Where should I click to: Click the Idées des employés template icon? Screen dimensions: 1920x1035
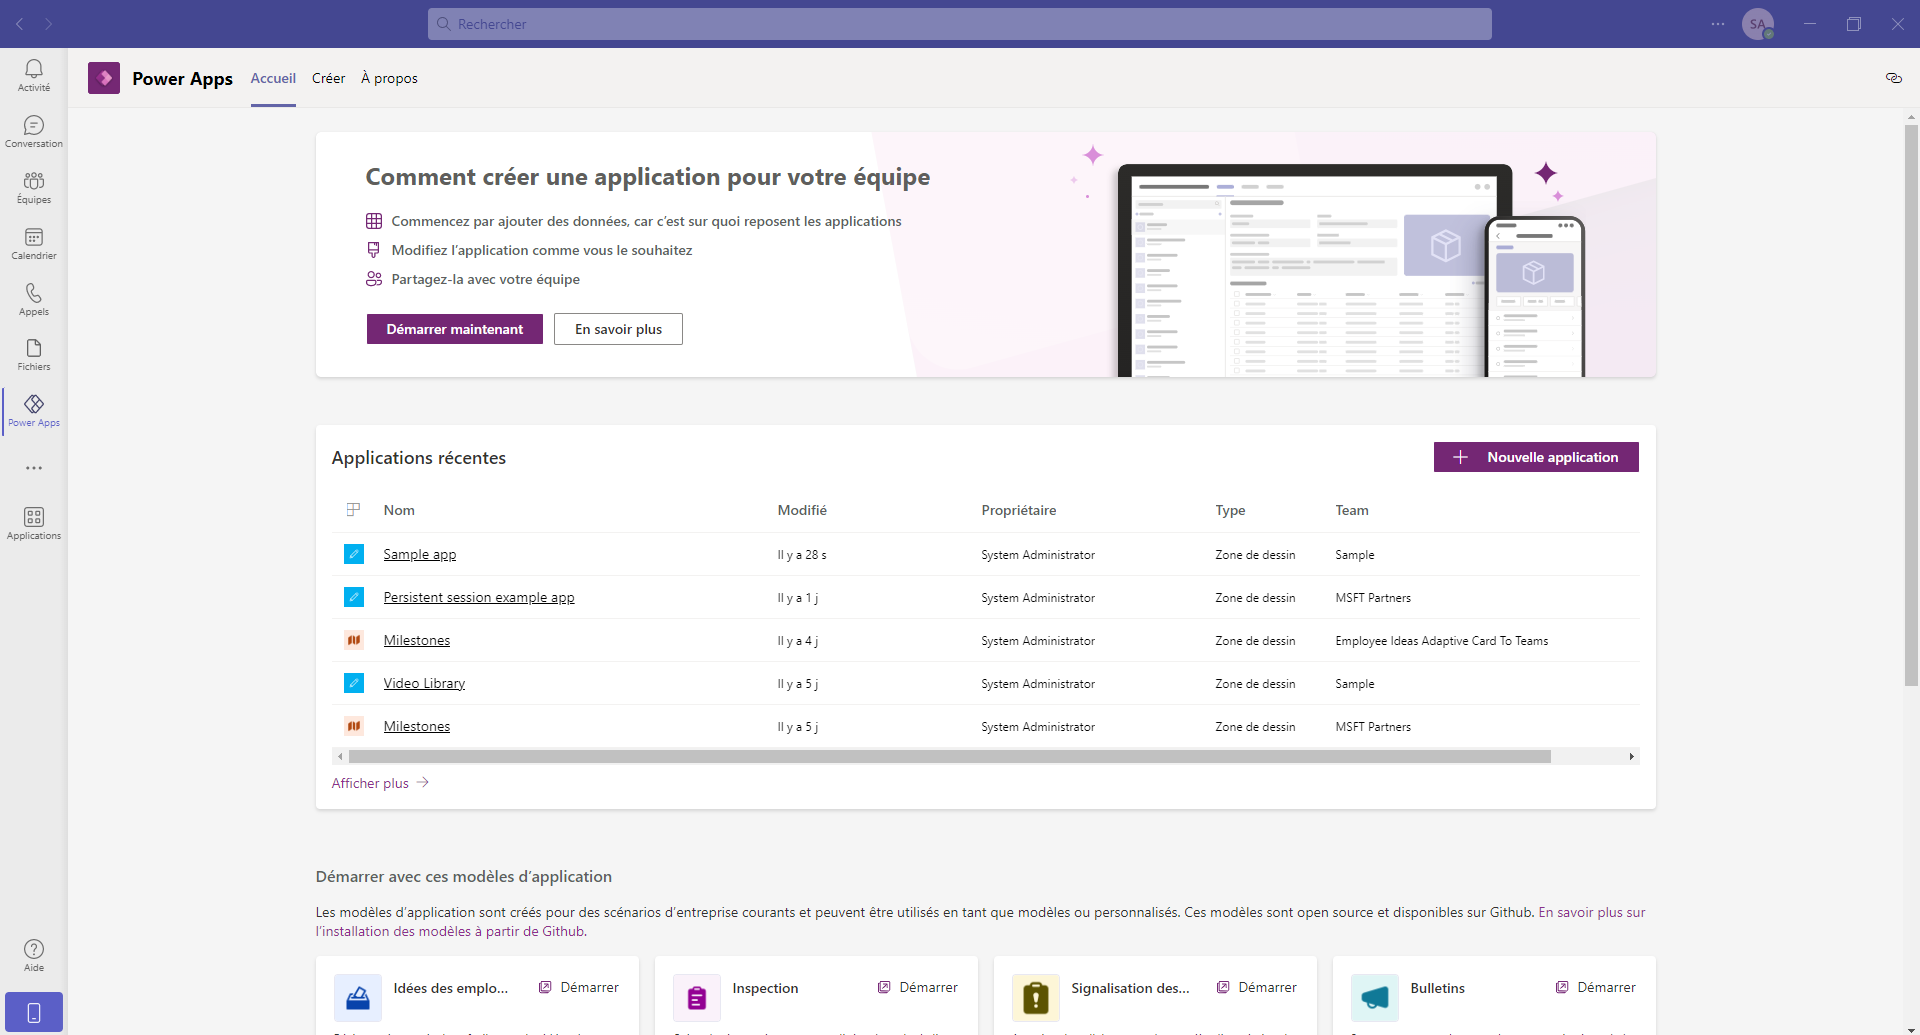click(358, 997)
